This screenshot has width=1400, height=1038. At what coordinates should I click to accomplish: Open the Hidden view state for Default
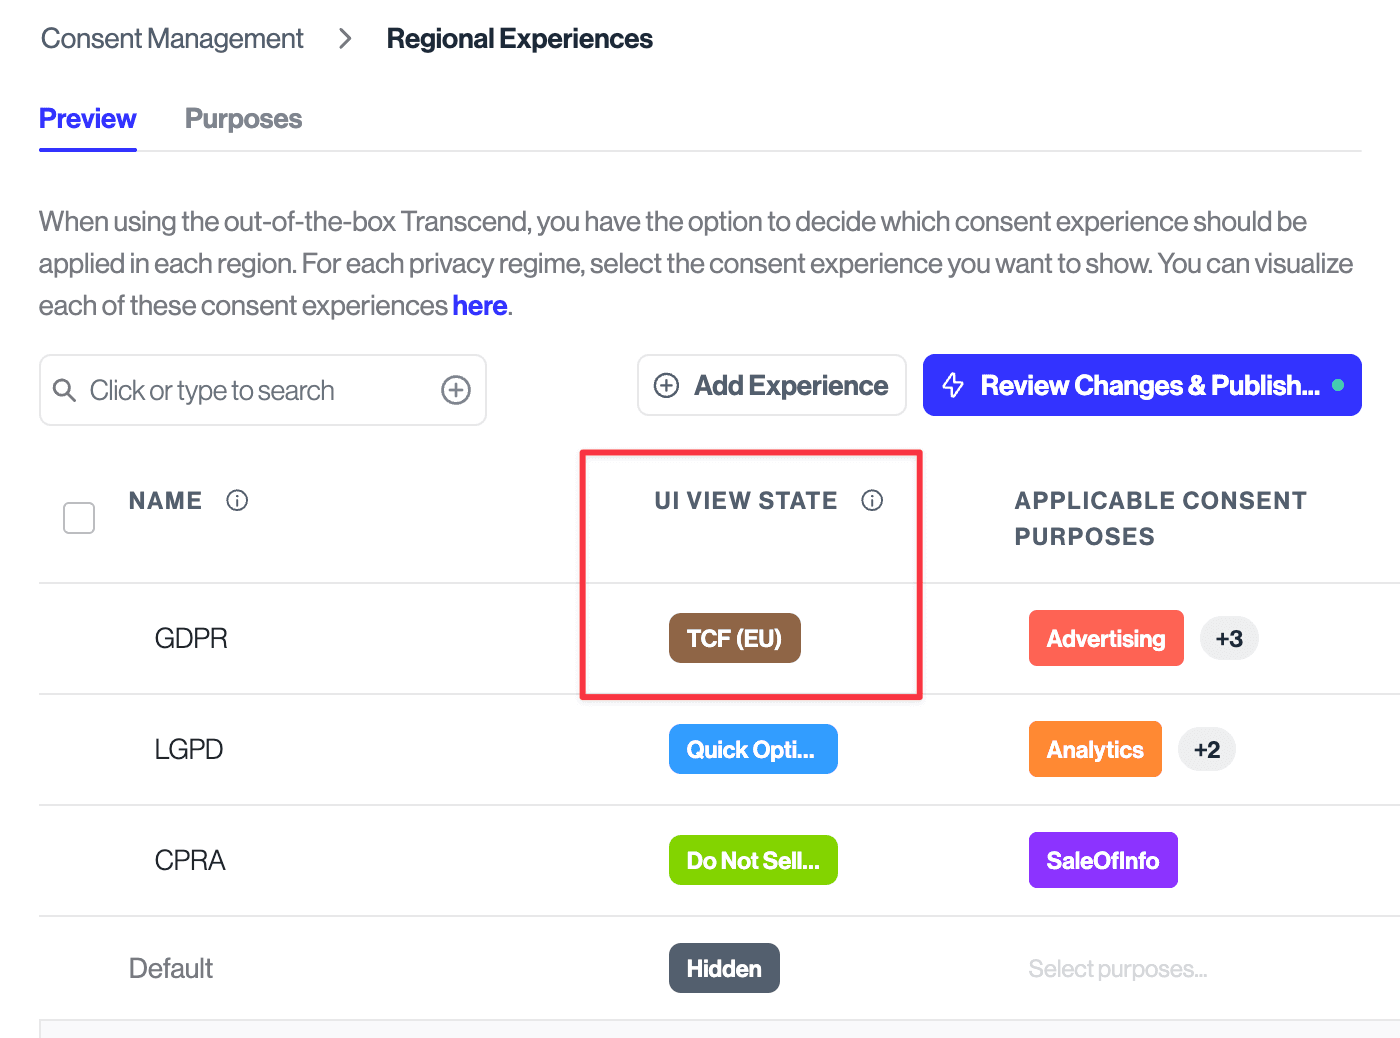pyautogui.click(x=723, y=968)
